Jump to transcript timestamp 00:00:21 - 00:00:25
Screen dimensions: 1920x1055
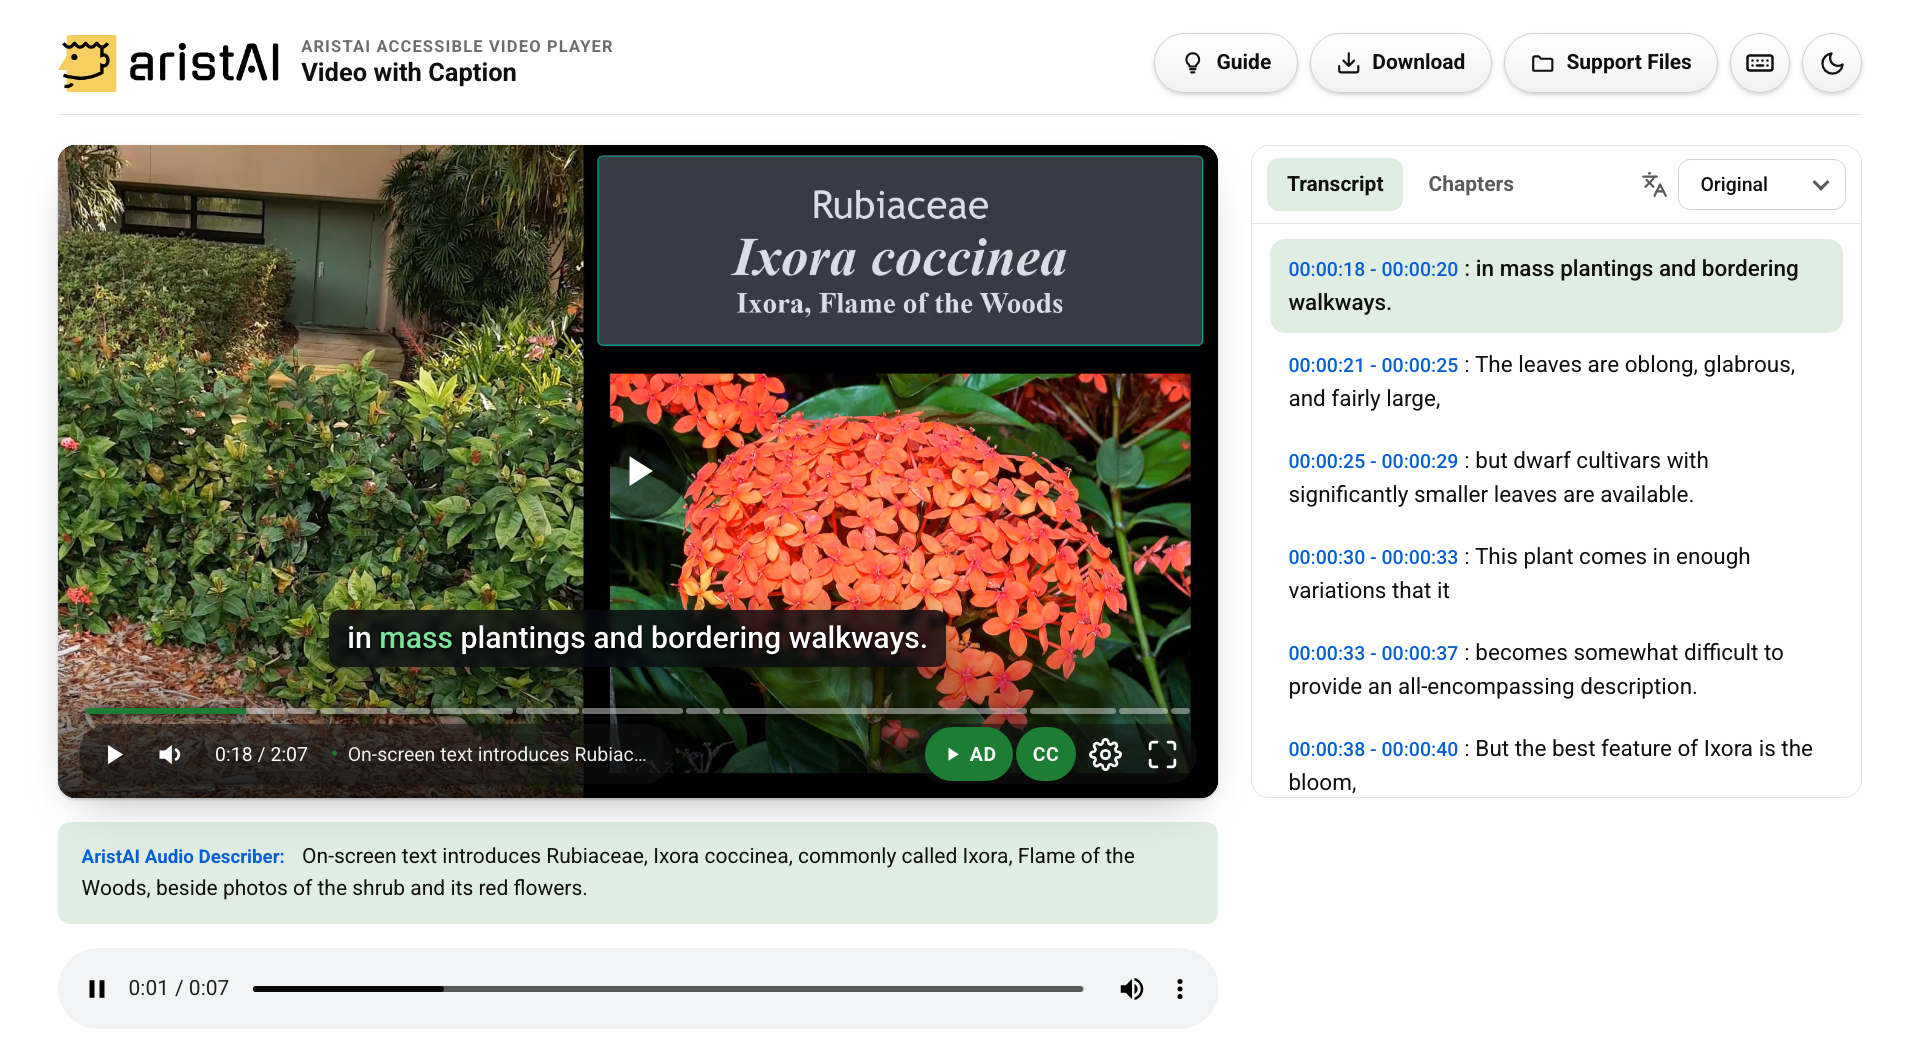pyautogui.click(x=1373, y=365)
